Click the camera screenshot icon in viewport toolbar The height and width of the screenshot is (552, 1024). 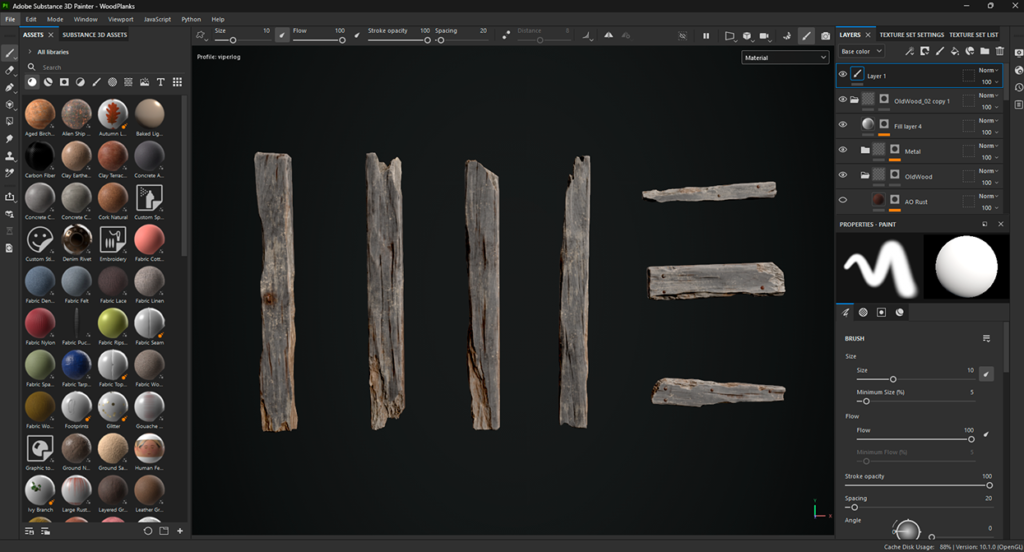pos(825,35)
